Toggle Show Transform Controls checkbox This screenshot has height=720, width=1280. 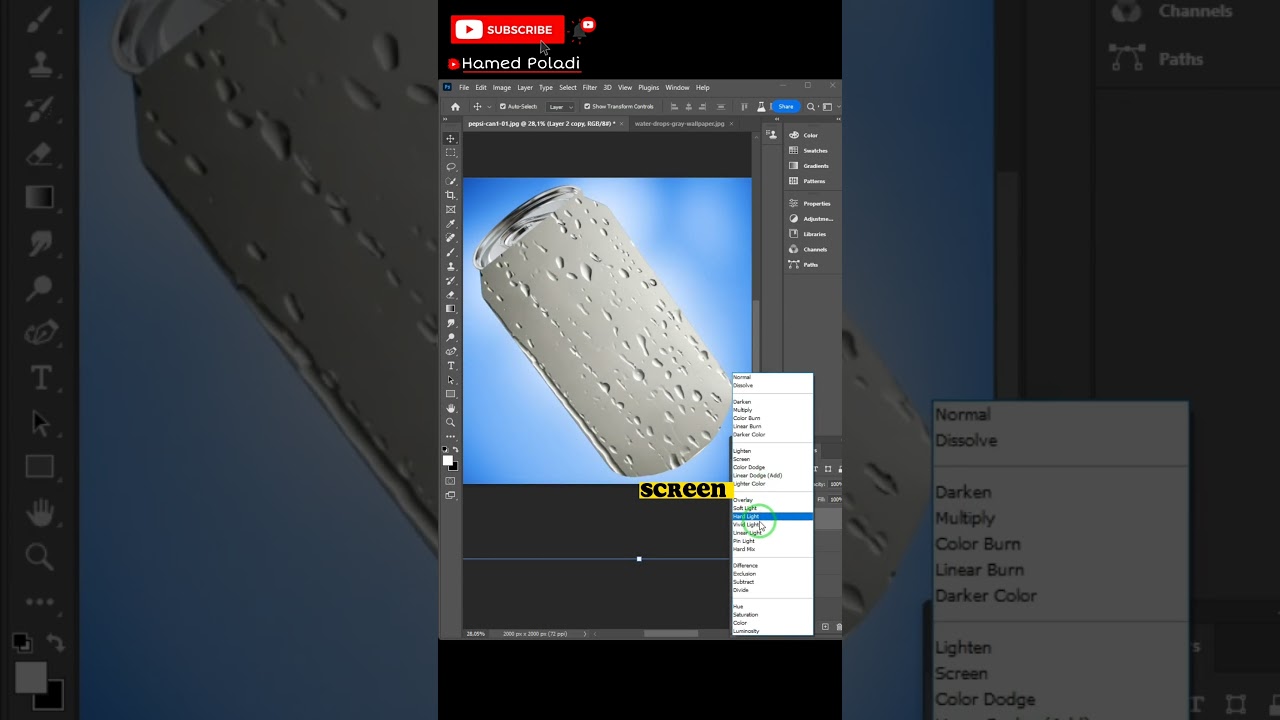[587, 106]
